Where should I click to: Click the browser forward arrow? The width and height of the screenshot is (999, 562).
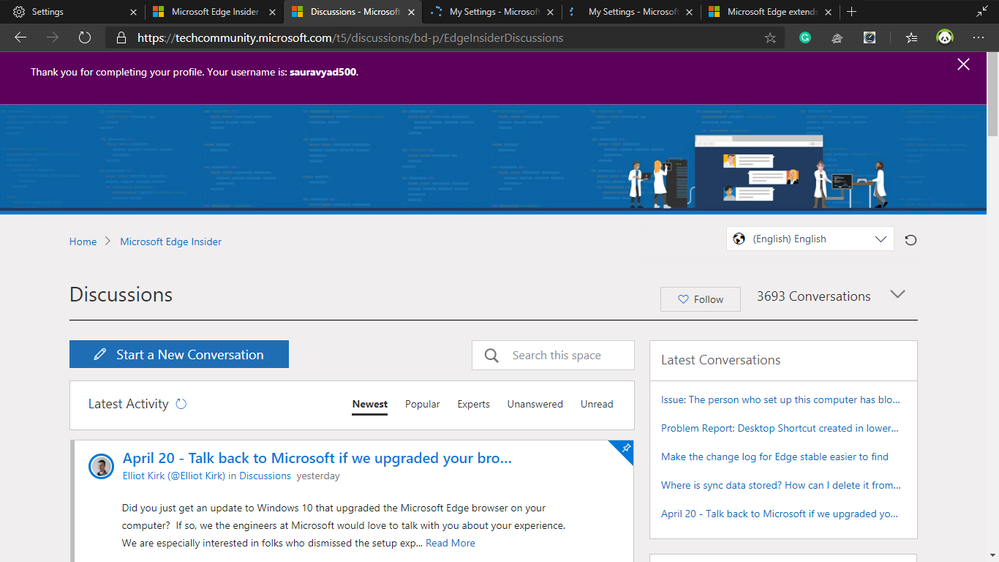[x=52, y=38]
